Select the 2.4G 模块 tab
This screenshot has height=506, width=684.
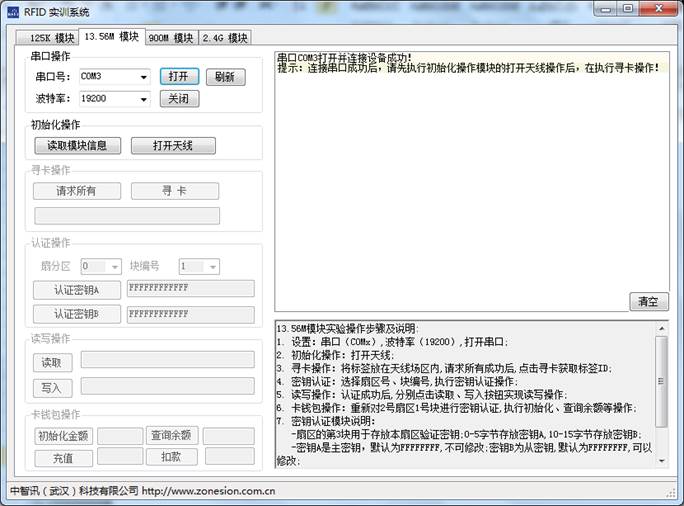[224, 38]
